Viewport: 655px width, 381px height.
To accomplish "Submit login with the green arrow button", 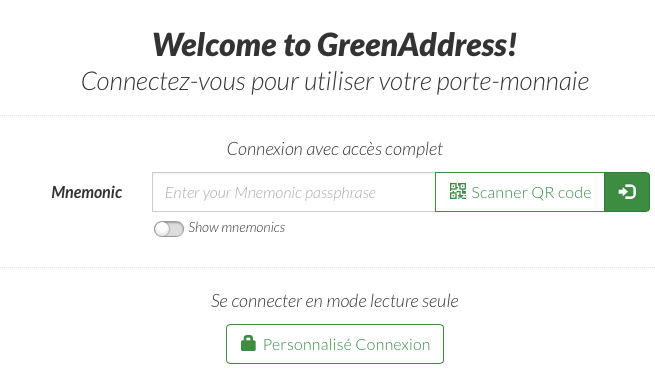I will (x=627, y=192).
